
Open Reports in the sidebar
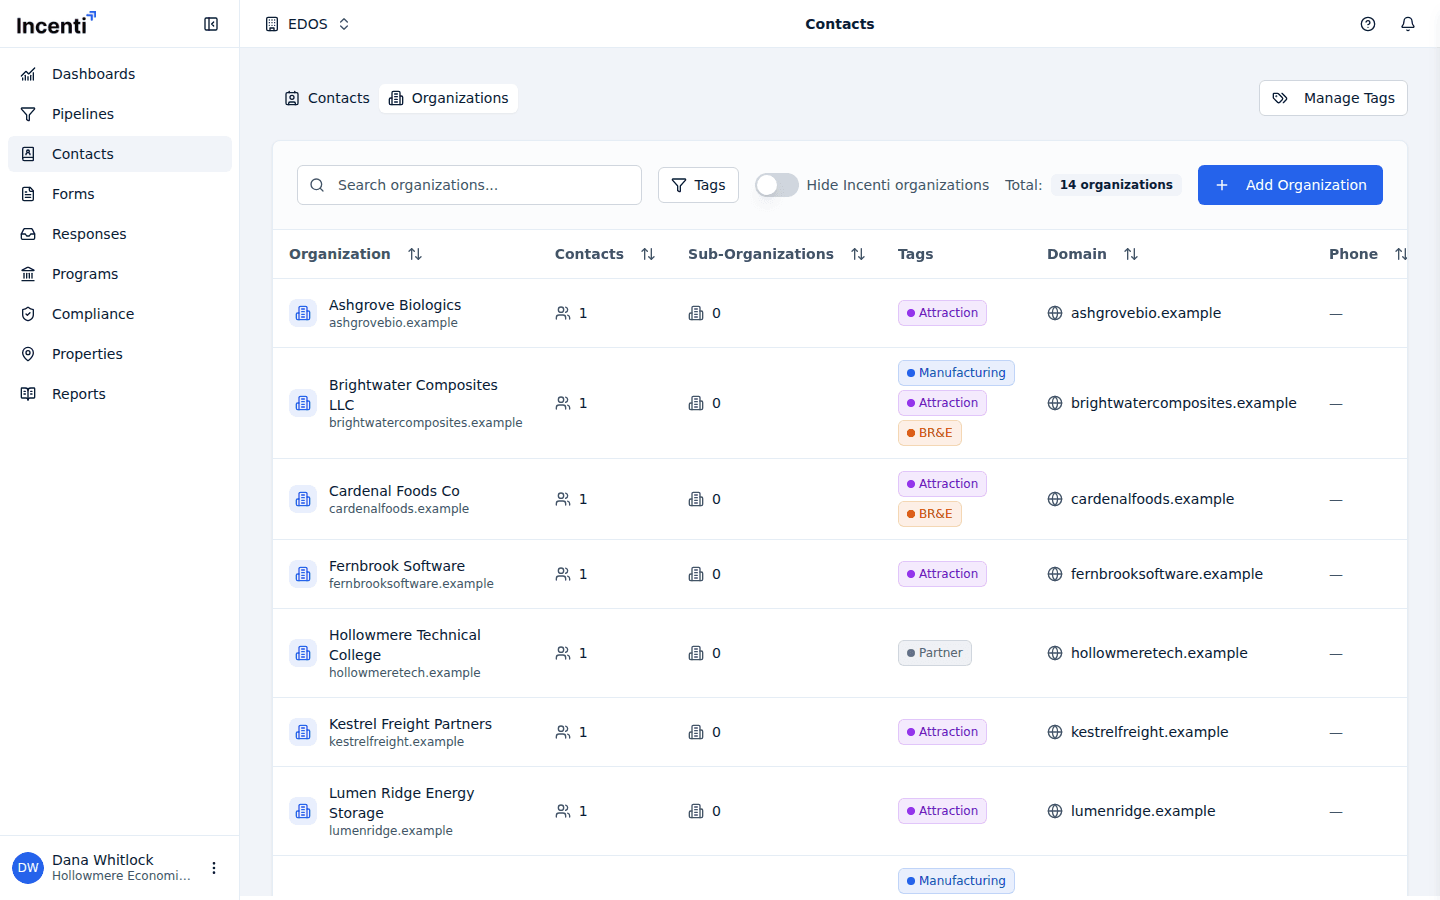point(120,394)
